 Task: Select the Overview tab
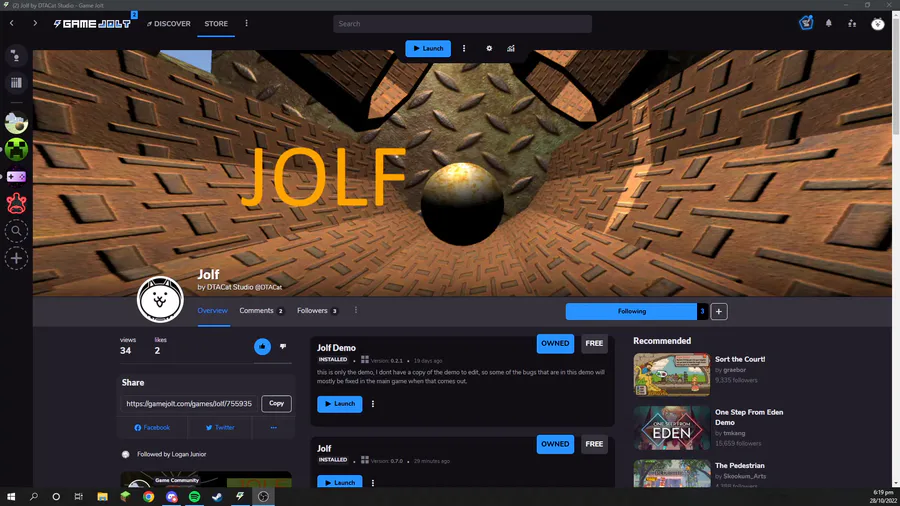tap(212, 310)
